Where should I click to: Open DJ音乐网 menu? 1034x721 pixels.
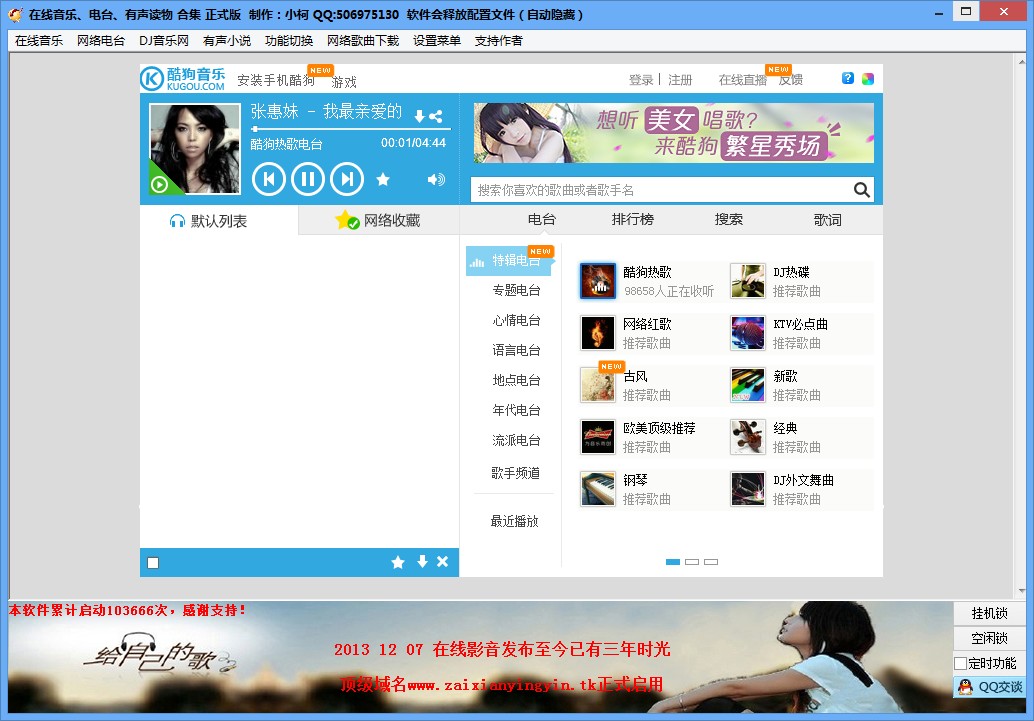point(164,41)
